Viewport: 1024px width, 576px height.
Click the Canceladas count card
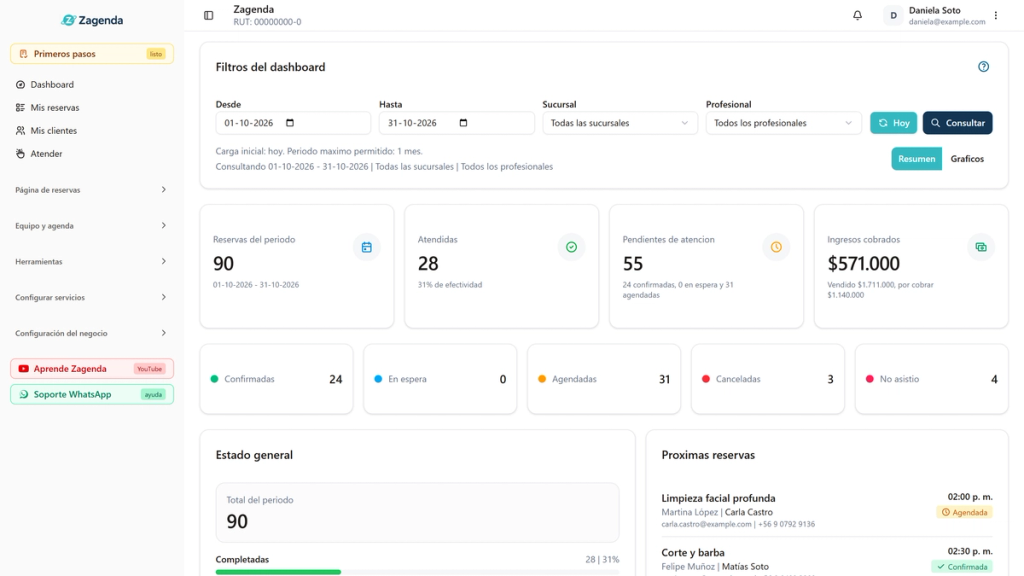(768, 379)
